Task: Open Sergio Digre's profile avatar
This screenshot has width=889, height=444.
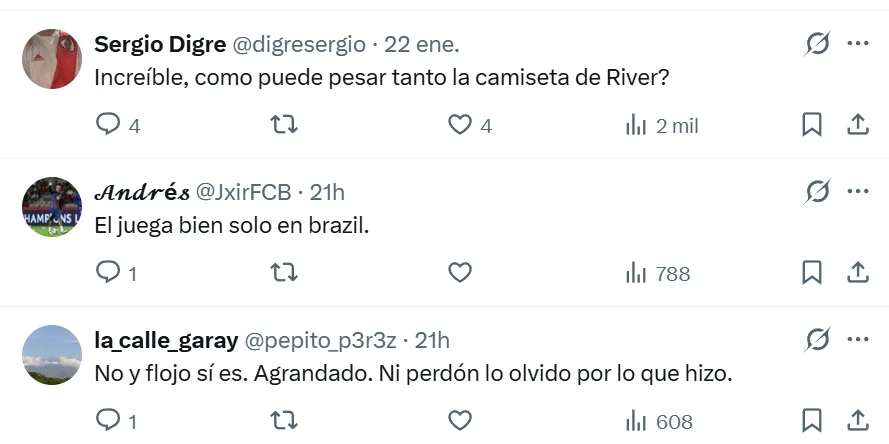Action: [x=52, y=59]
